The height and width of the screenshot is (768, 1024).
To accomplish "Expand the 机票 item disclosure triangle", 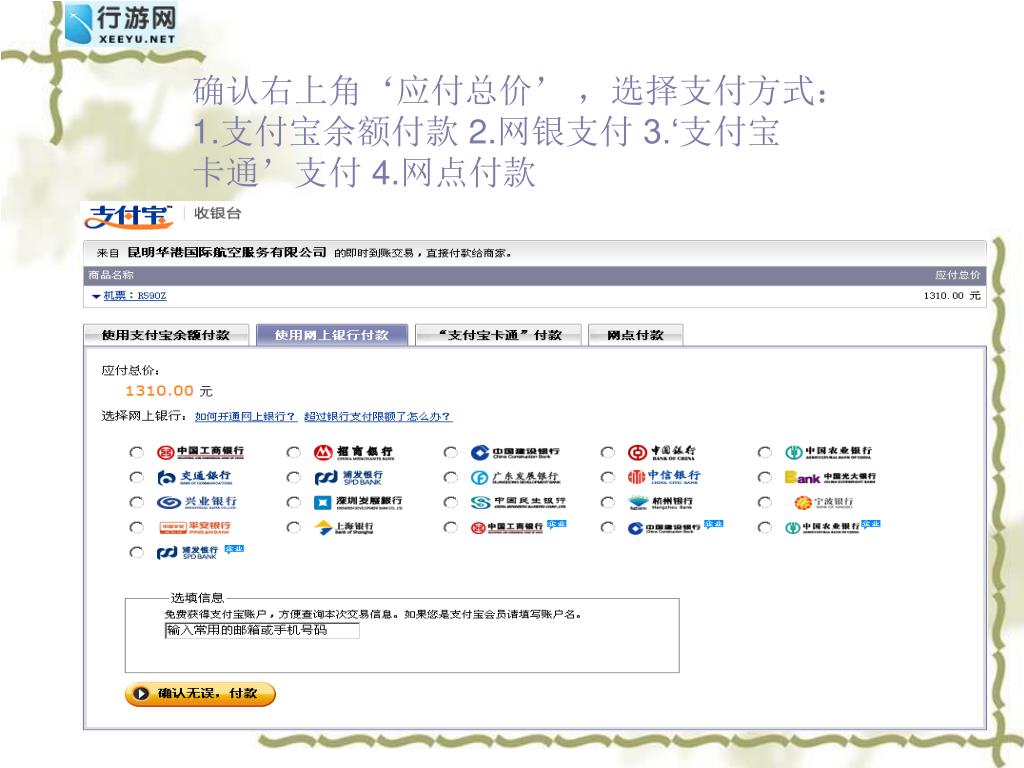I will coord(96,296).
